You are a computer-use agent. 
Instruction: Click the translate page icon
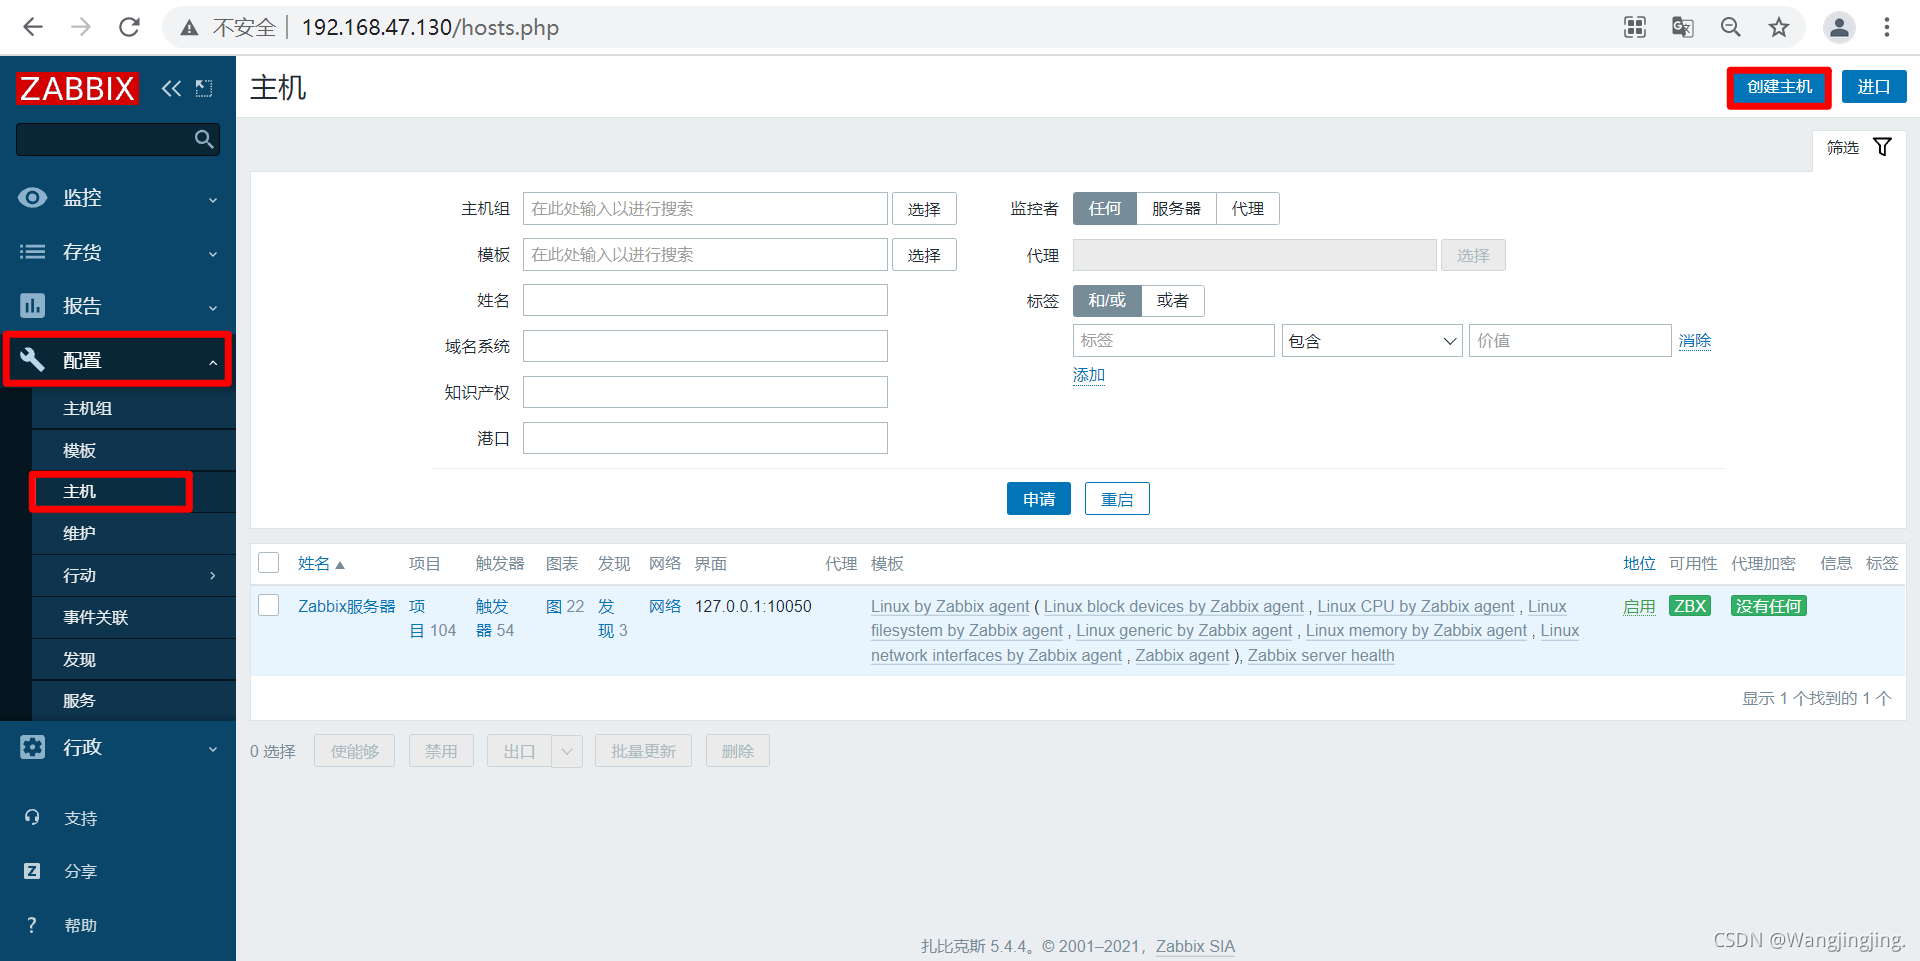1683,27
